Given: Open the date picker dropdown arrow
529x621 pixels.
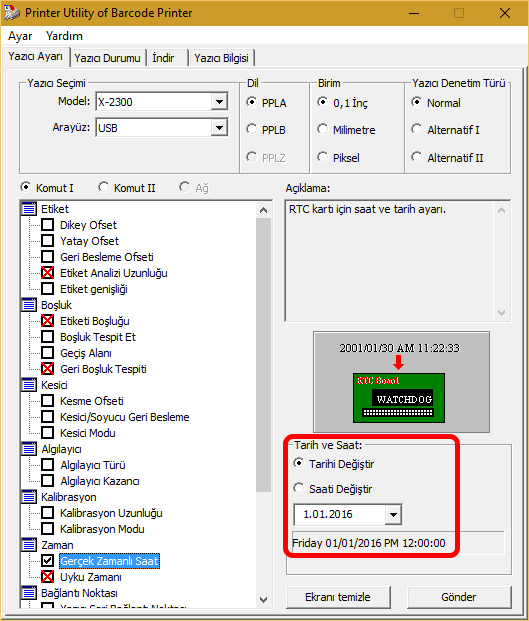Looking at the screenshot, I should tap(393, 514).
